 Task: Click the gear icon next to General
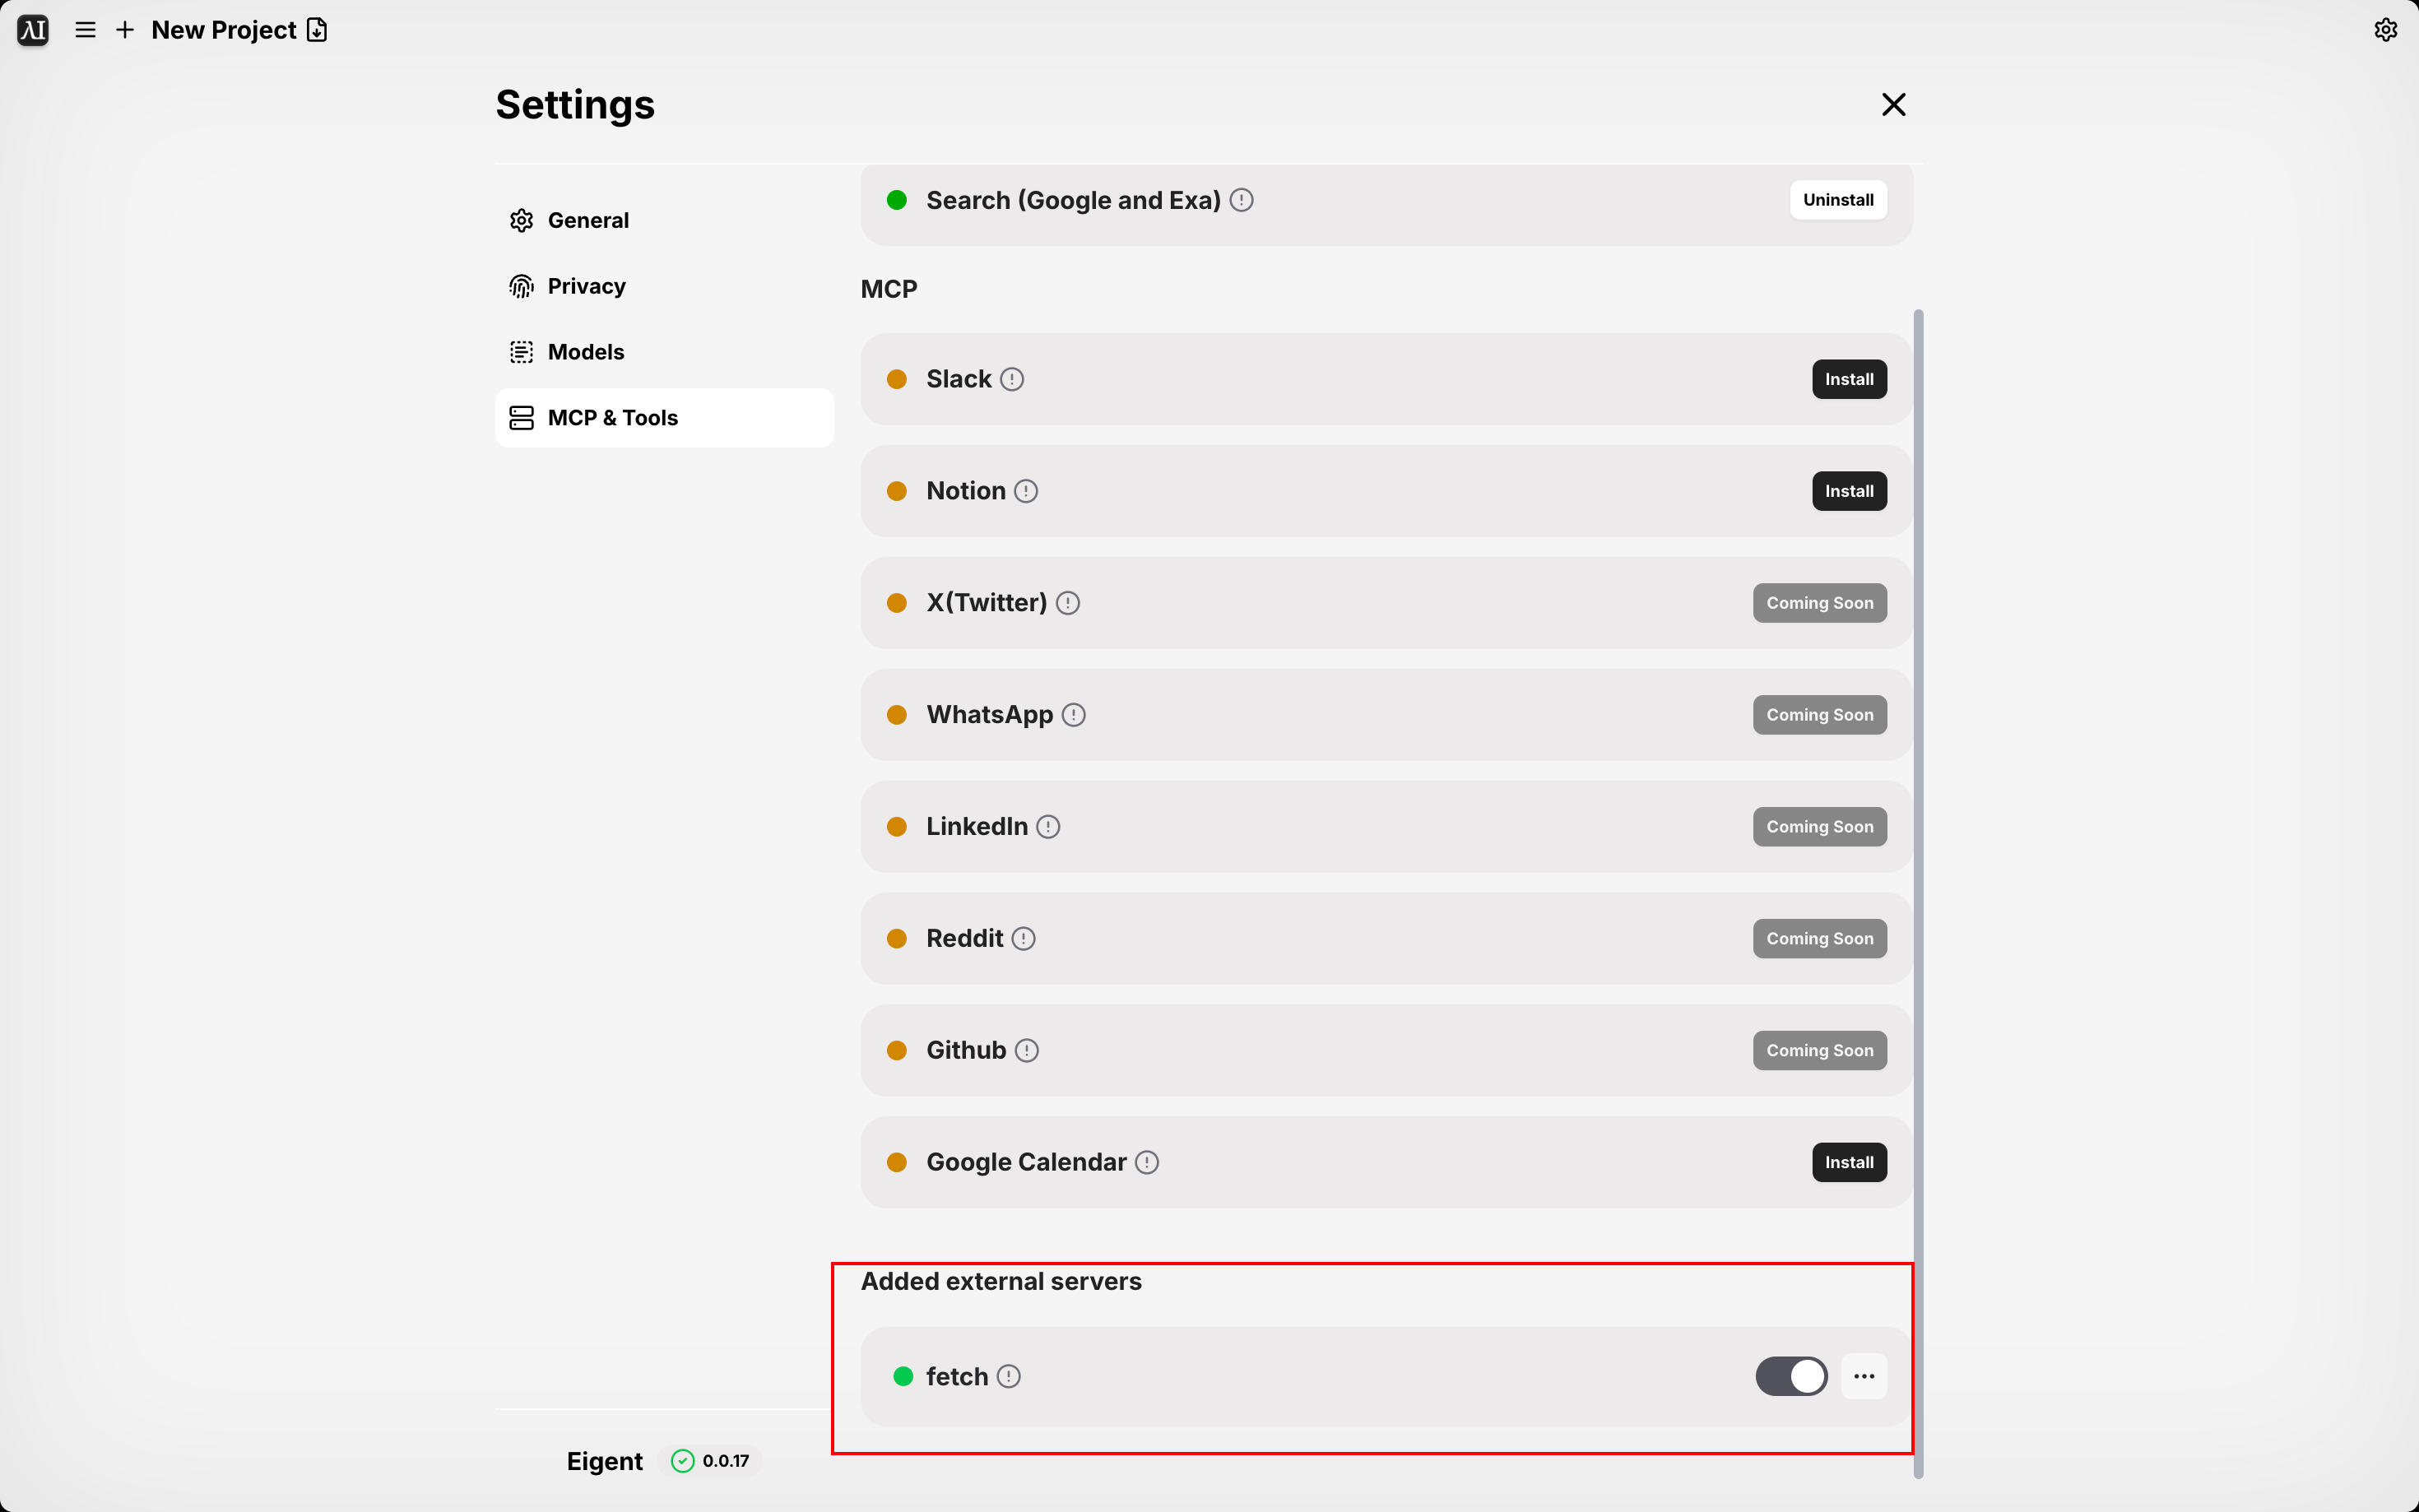[x=521, y=220]
